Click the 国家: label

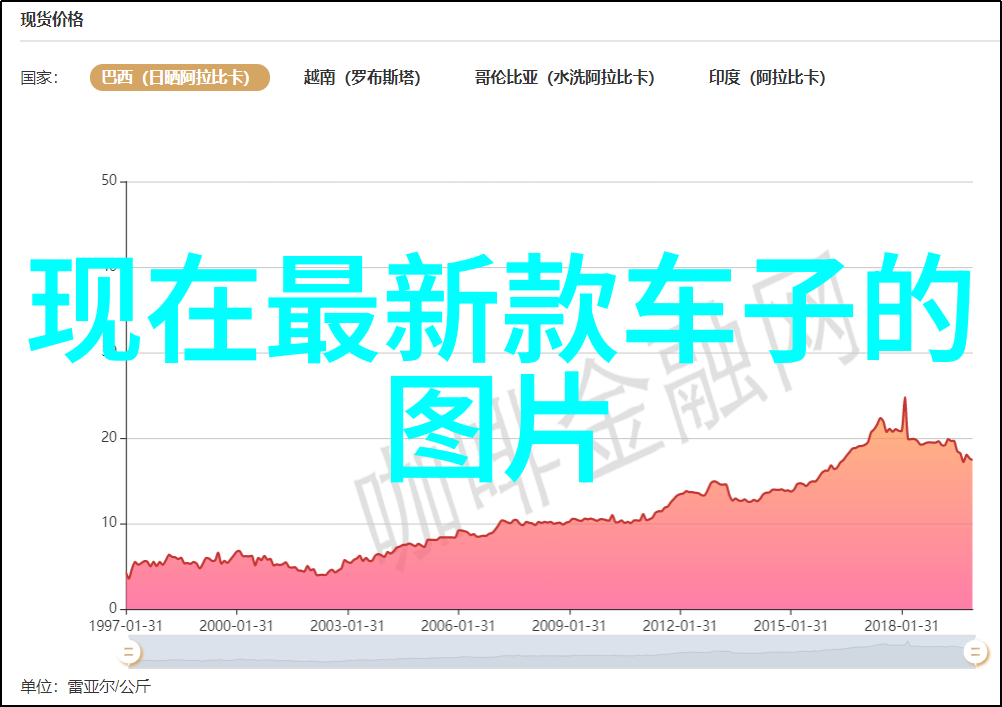40,78
